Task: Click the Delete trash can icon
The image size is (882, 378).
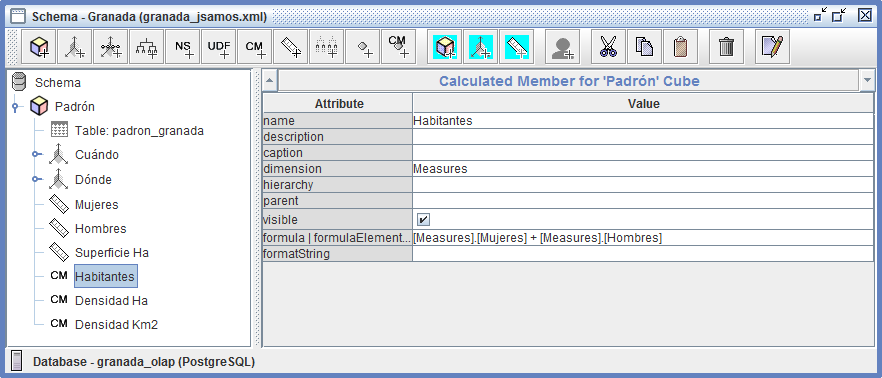Action: click(x=727, y=46)
